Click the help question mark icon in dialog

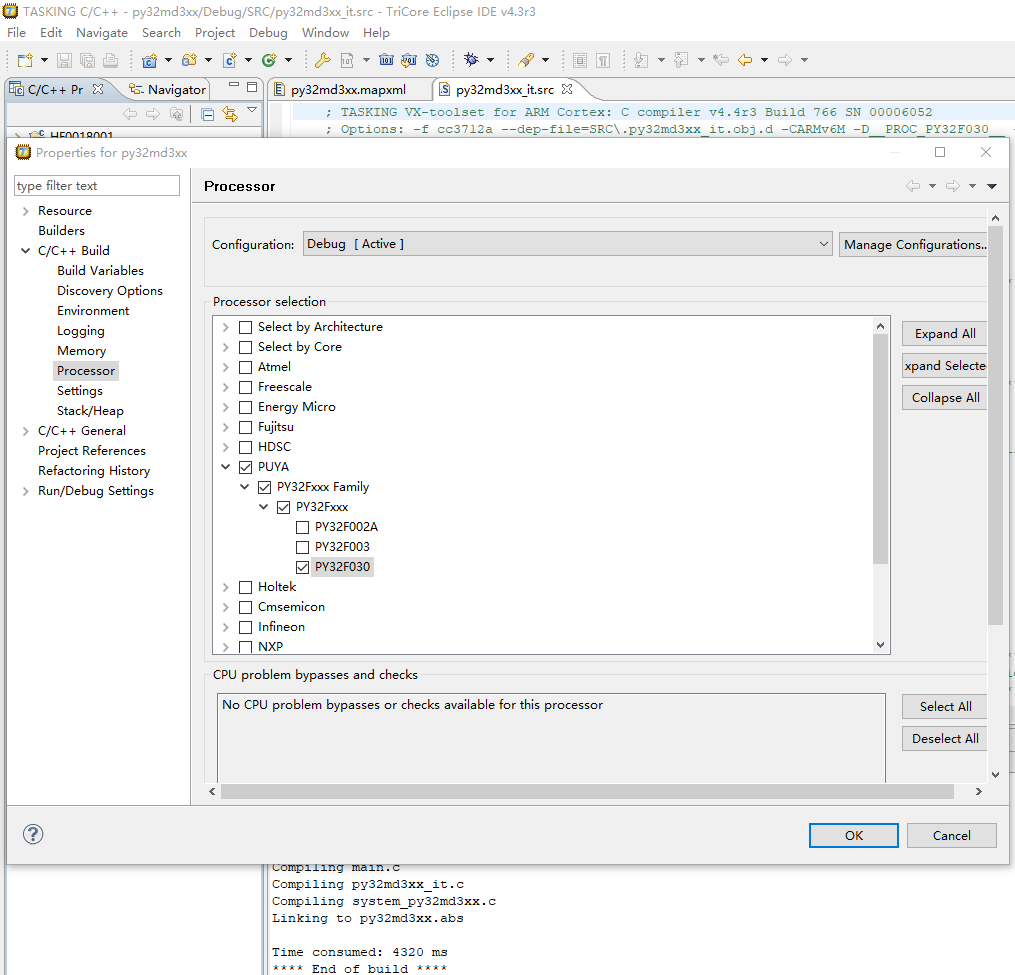pos(33,834)
